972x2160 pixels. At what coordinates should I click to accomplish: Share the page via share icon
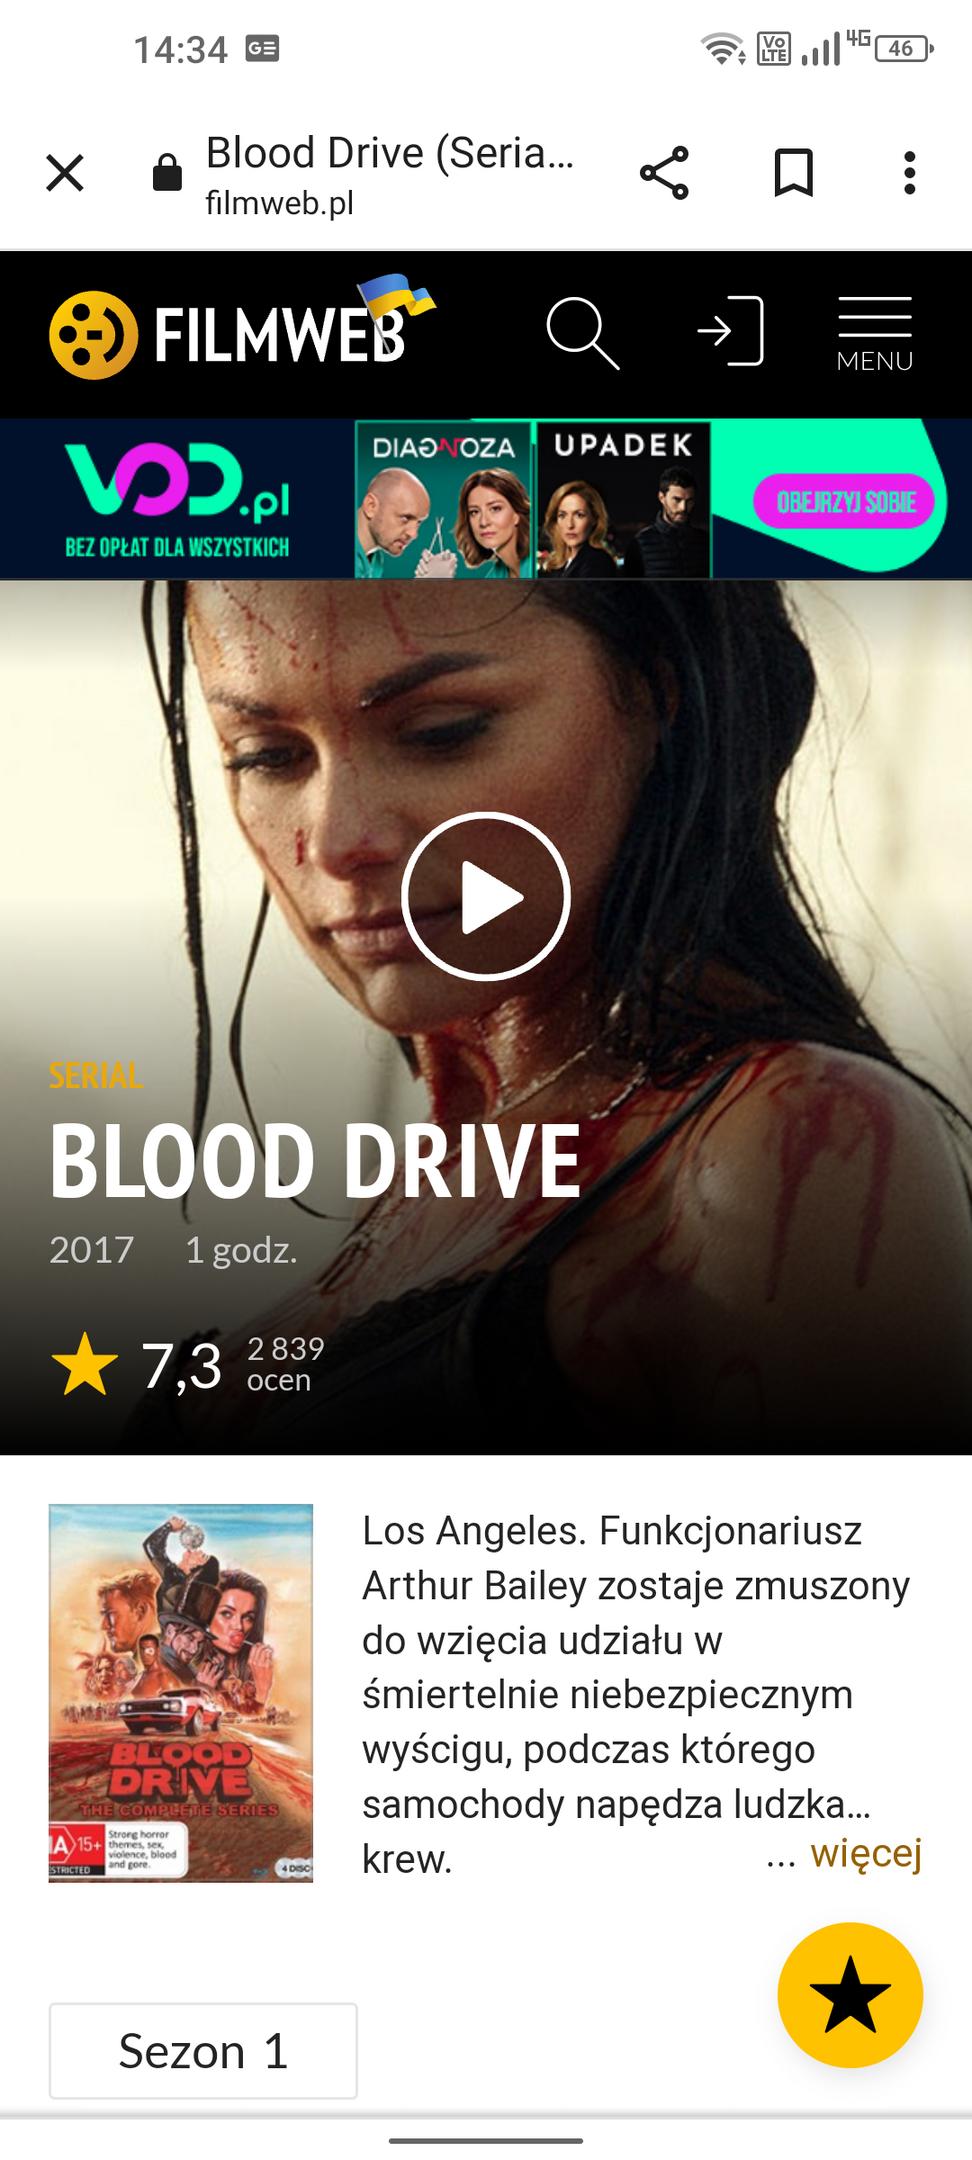[x=665, y=173]
